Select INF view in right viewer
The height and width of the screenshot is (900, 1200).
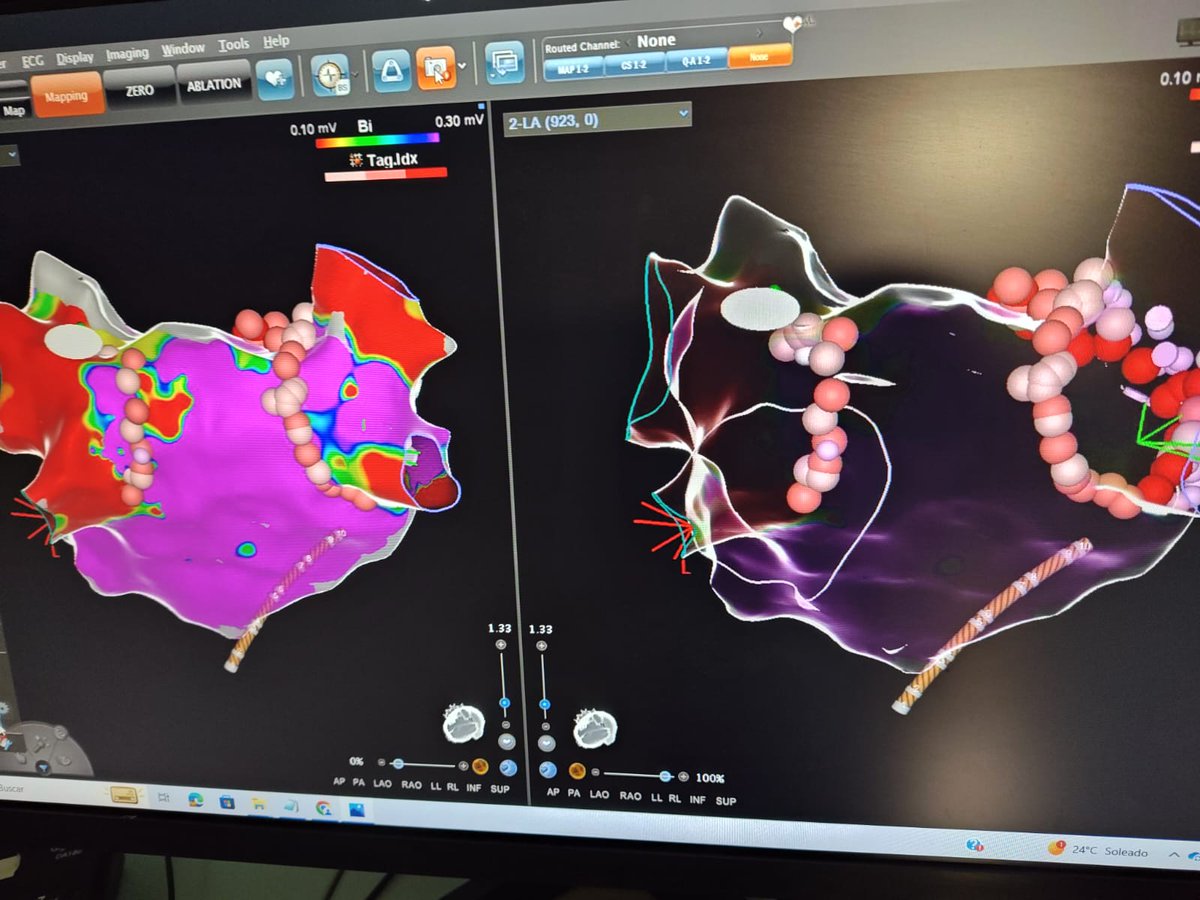pos(697,799)
